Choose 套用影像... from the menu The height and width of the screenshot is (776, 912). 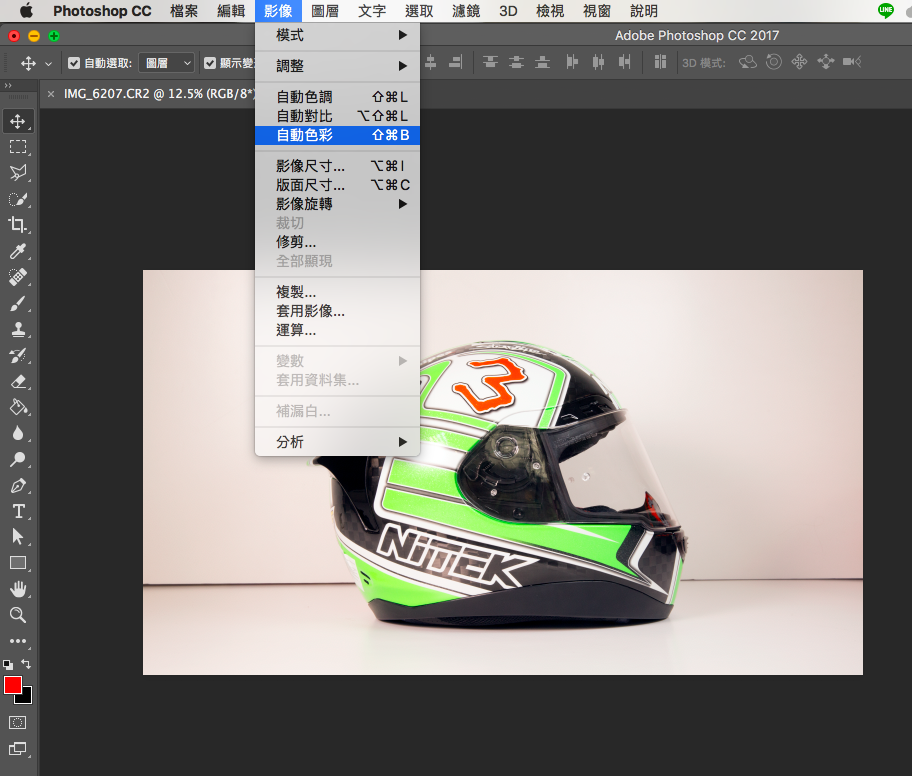point(337,311)
